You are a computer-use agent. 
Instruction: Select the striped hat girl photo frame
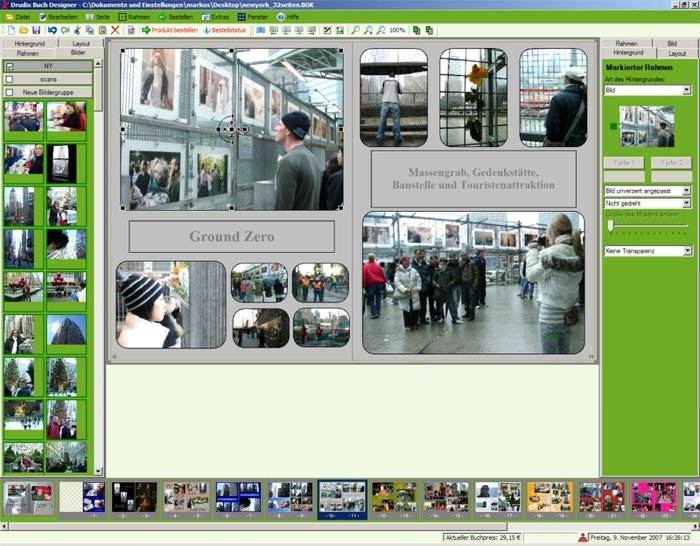(x=171, y=304)
